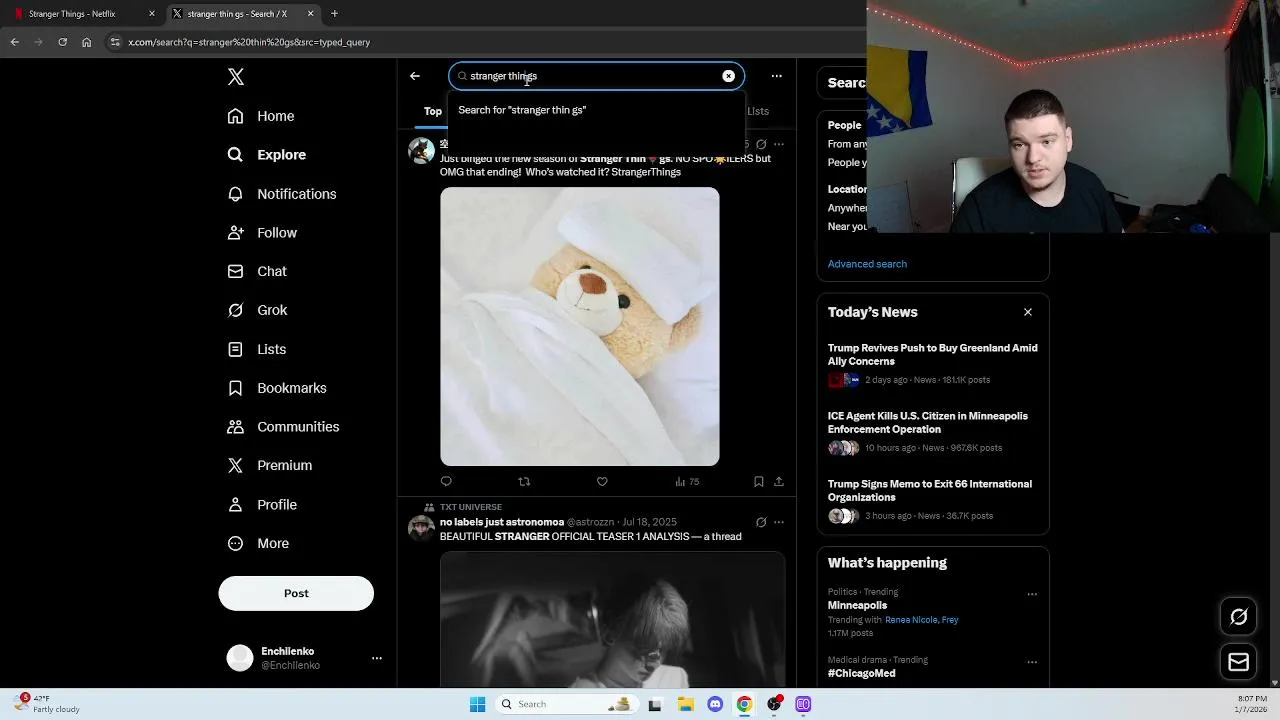Open more options on first post
Screen dimensions: 1280x720
(x=779, y=144)
